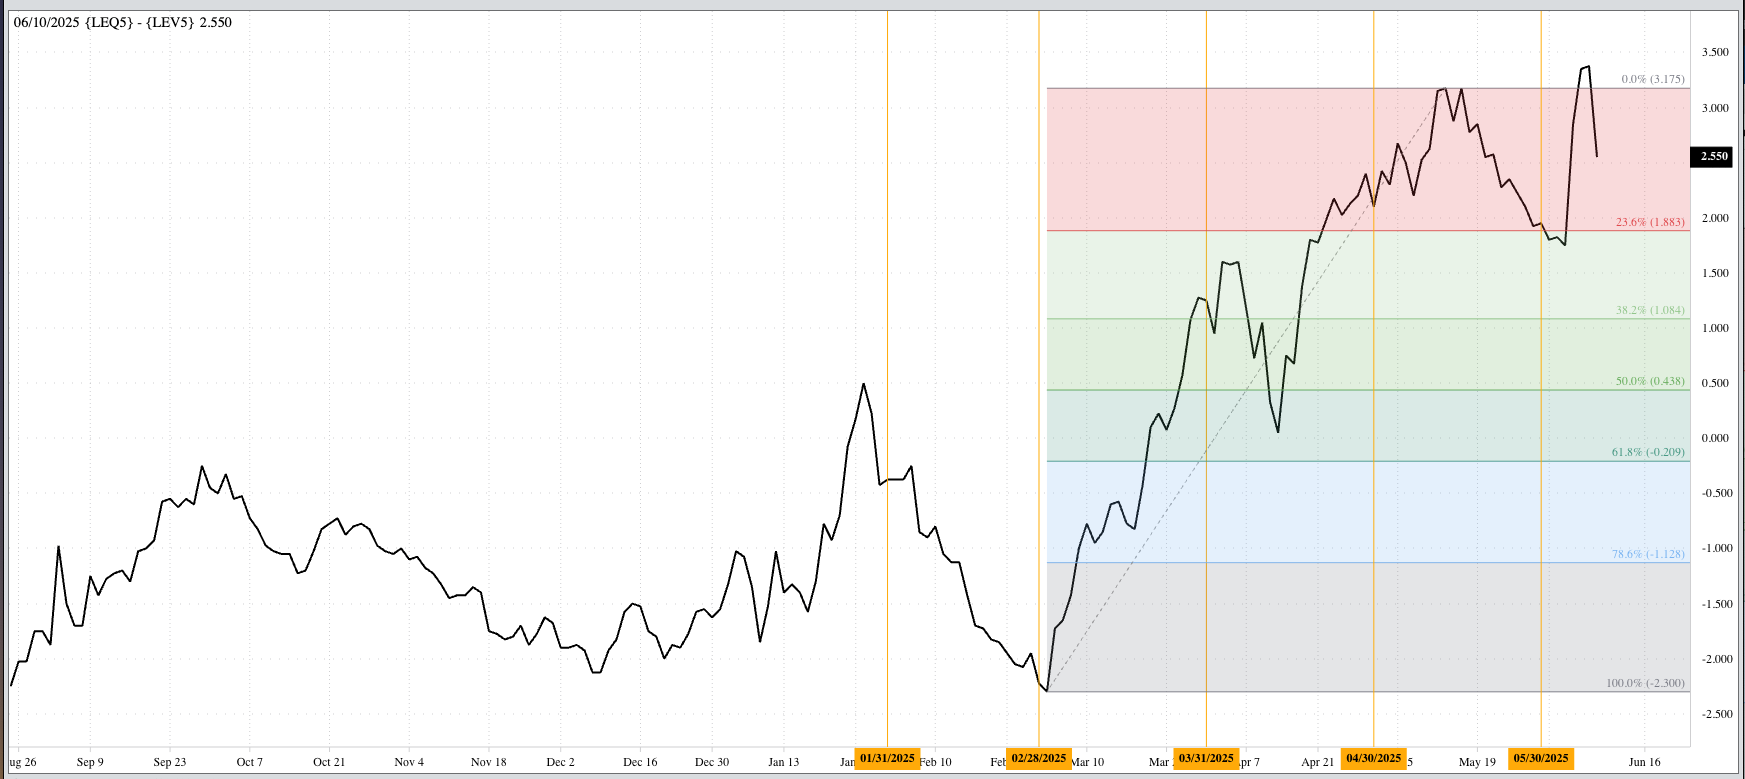Click the -2.500 price axis label
This screenshot has height=779, width=1745.
(1715, 714)
